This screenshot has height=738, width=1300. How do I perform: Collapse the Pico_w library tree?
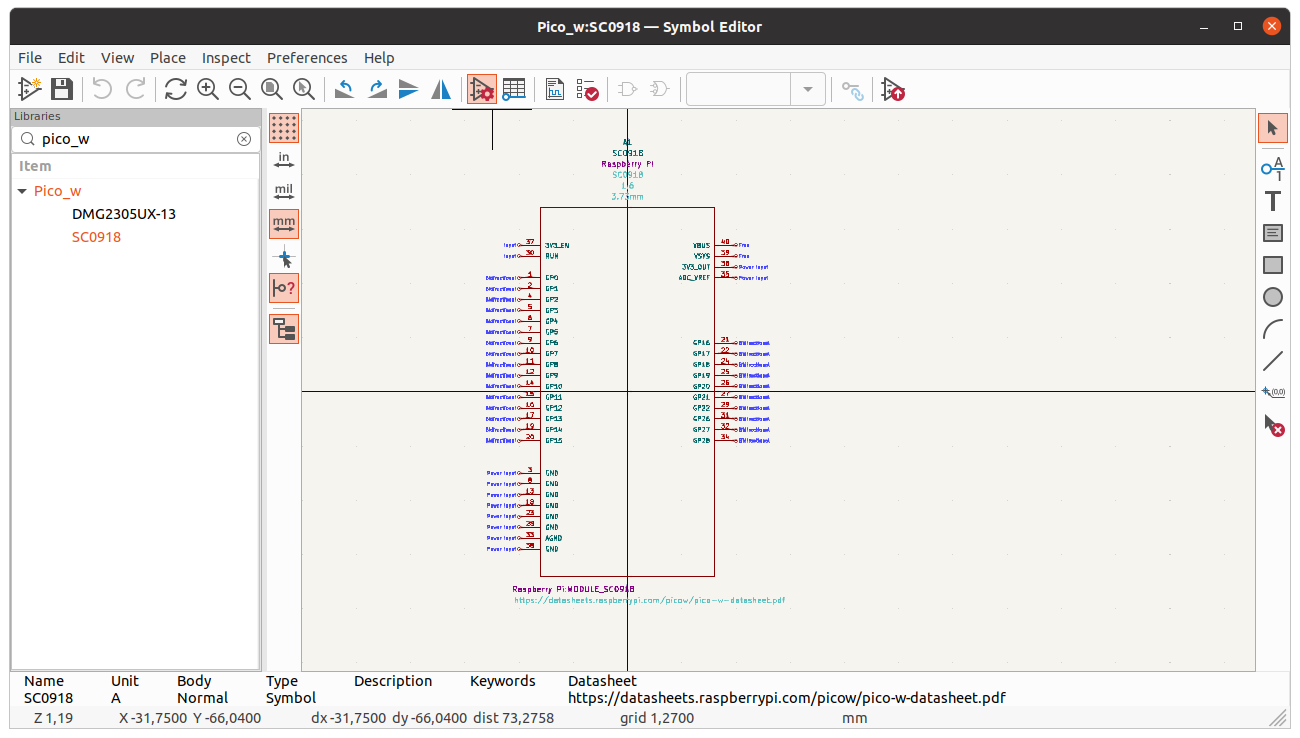click(23, 191)
